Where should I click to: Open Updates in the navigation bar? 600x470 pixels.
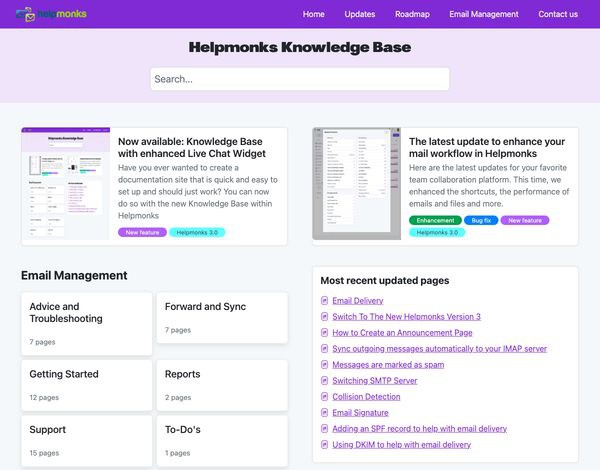coord(360,14)
